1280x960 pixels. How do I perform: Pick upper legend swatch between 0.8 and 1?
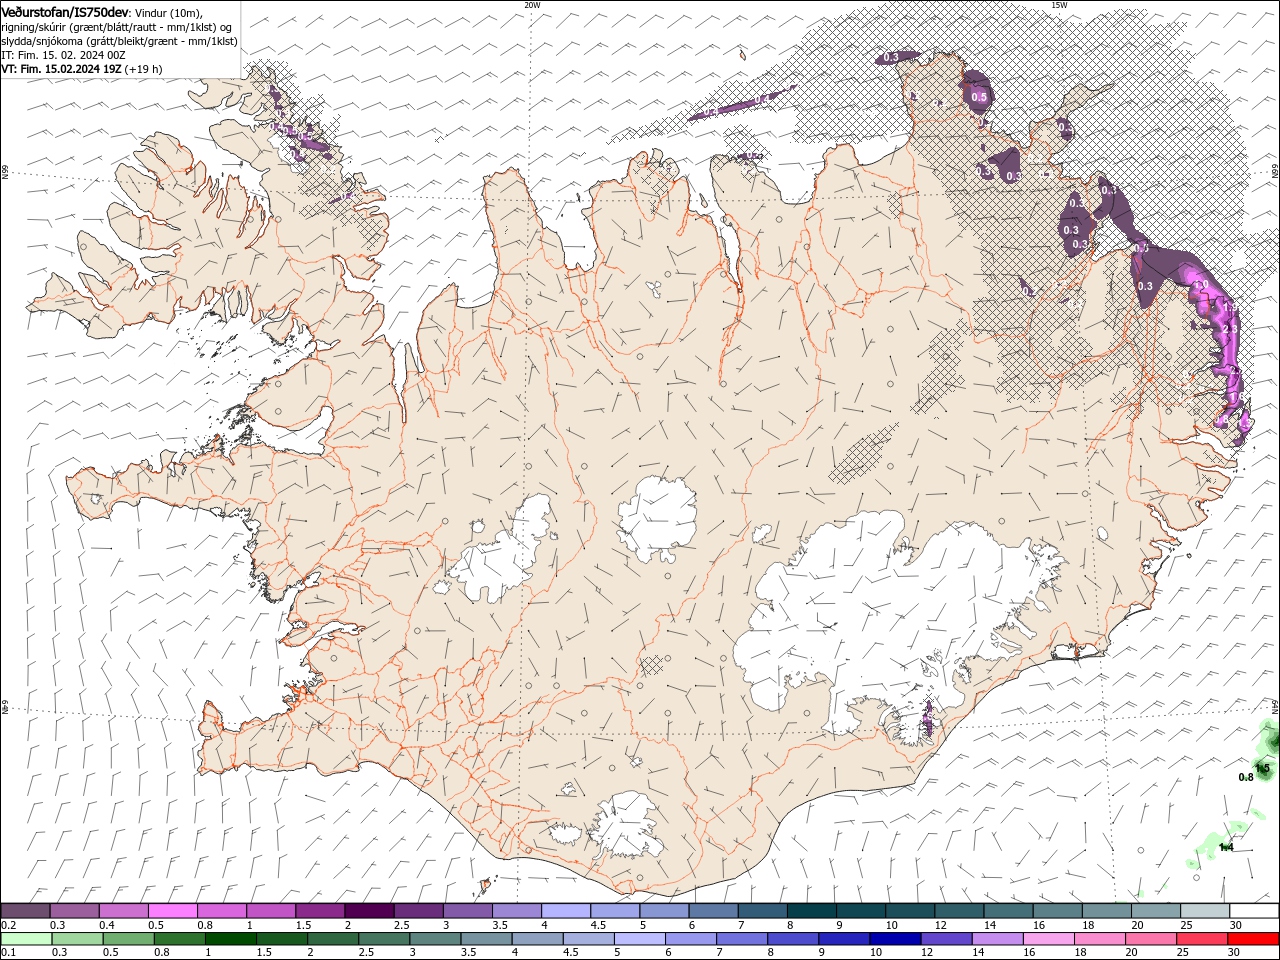tap(221, 911)
